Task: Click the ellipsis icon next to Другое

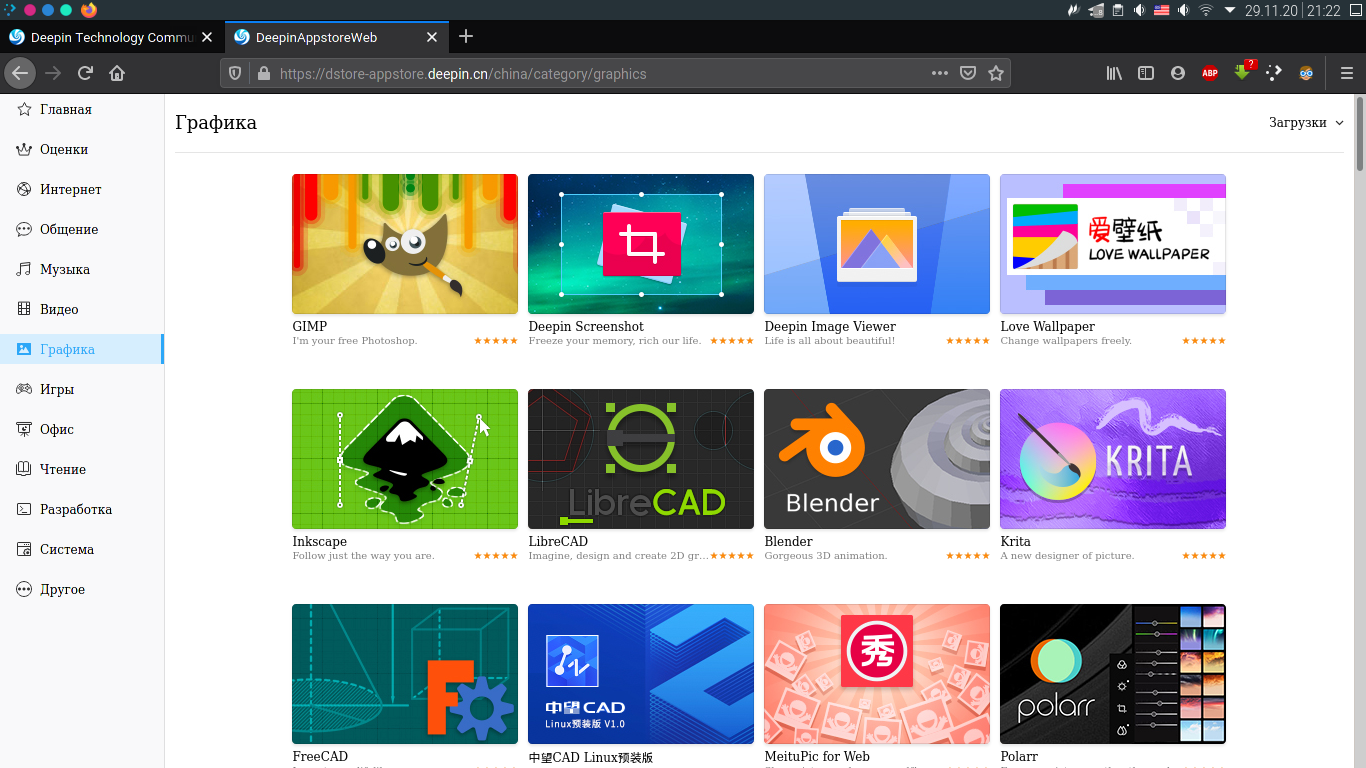Action: [x=24, y=589]
